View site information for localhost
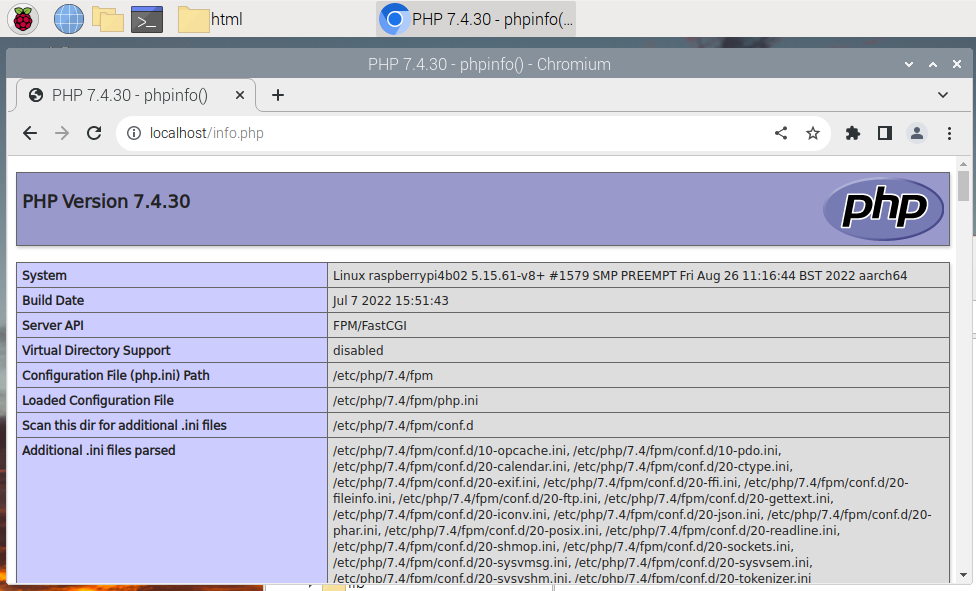Viewport: 976px width, 591px height. point(134,133)
